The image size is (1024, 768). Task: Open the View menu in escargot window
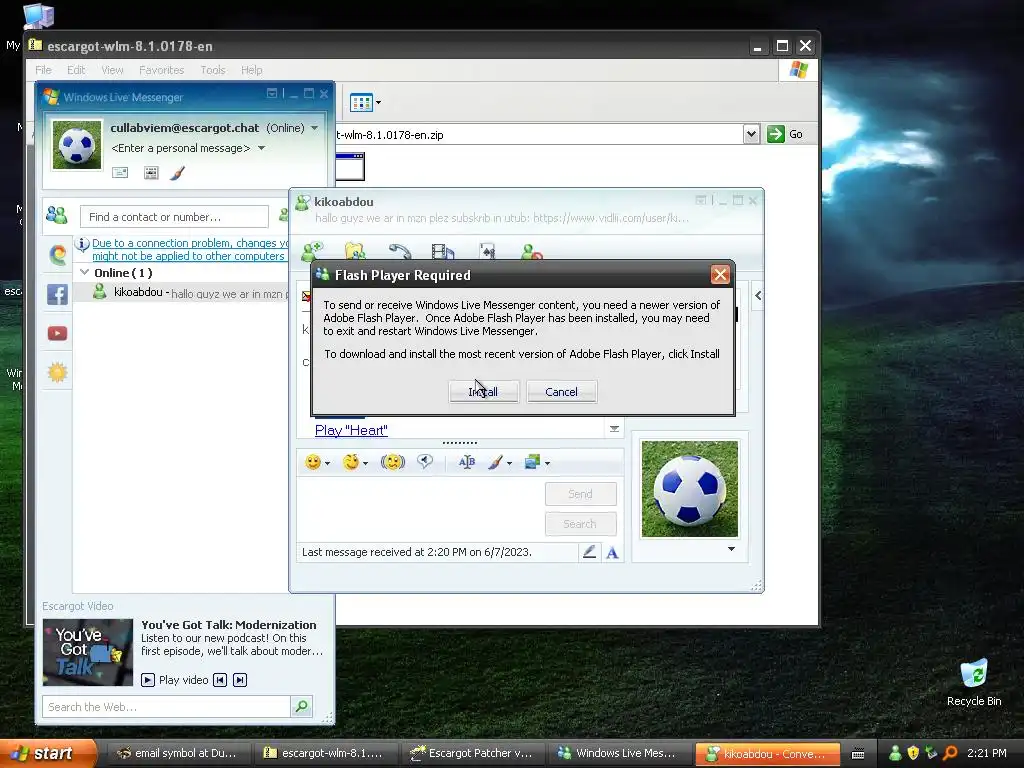point(112,70)
